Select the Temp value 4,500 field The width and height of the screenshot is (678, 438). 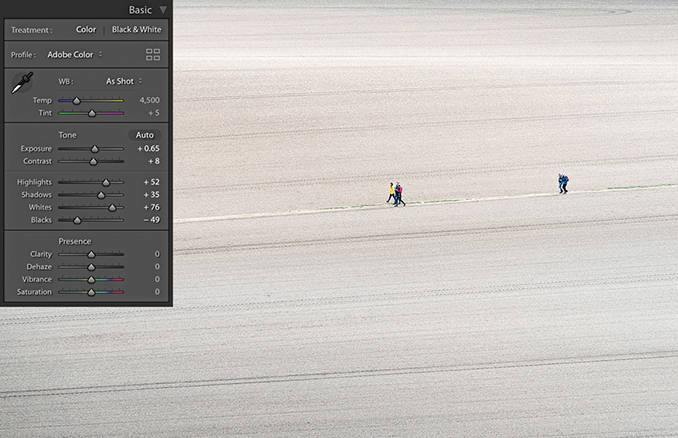pos(148,100)
